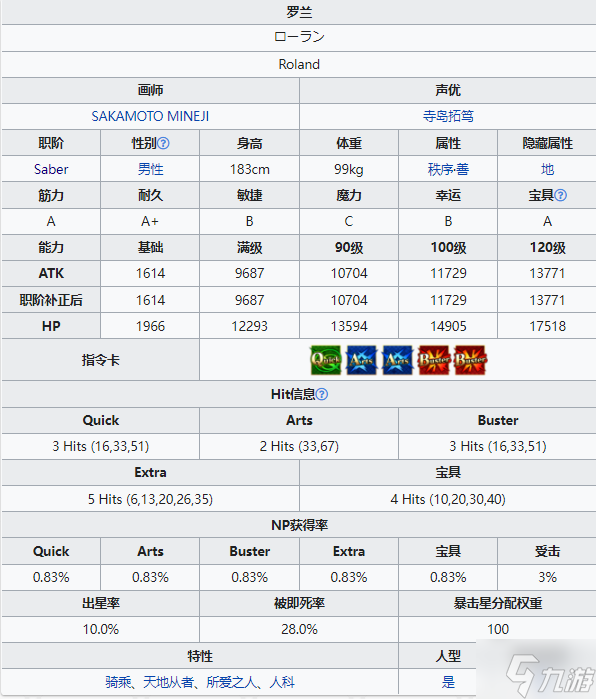Select the level 100 HP 14905
The image size is (596, 699).
click(x=448, y=326)
